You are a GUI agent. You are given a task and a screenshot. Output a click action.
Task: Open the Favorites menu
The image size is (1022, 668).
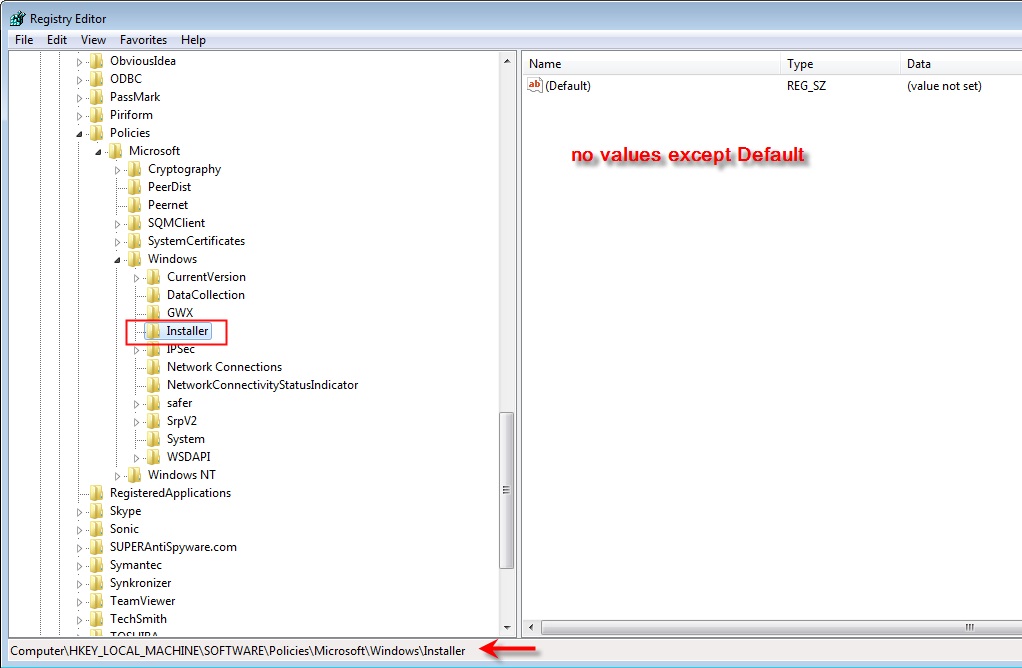(143, 39)
